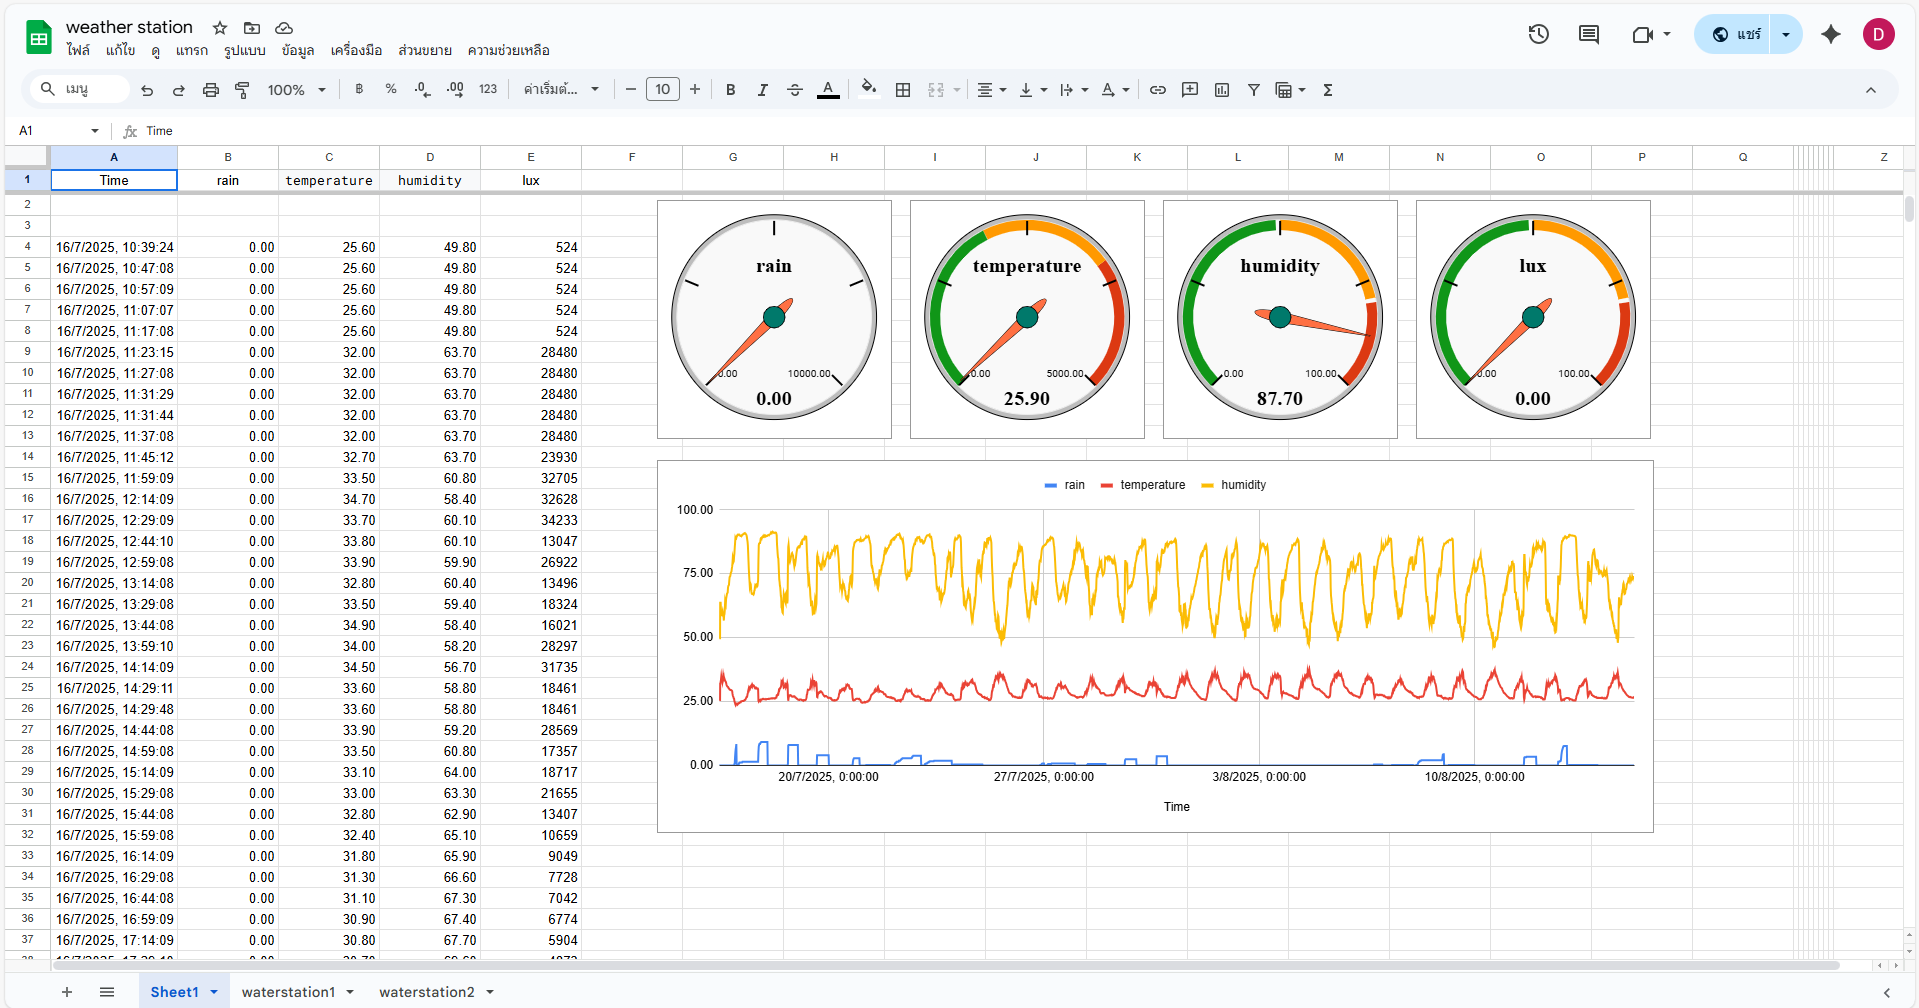Click the Insert link icon
1919x1008 pixels.
(x=1157, y=90)
